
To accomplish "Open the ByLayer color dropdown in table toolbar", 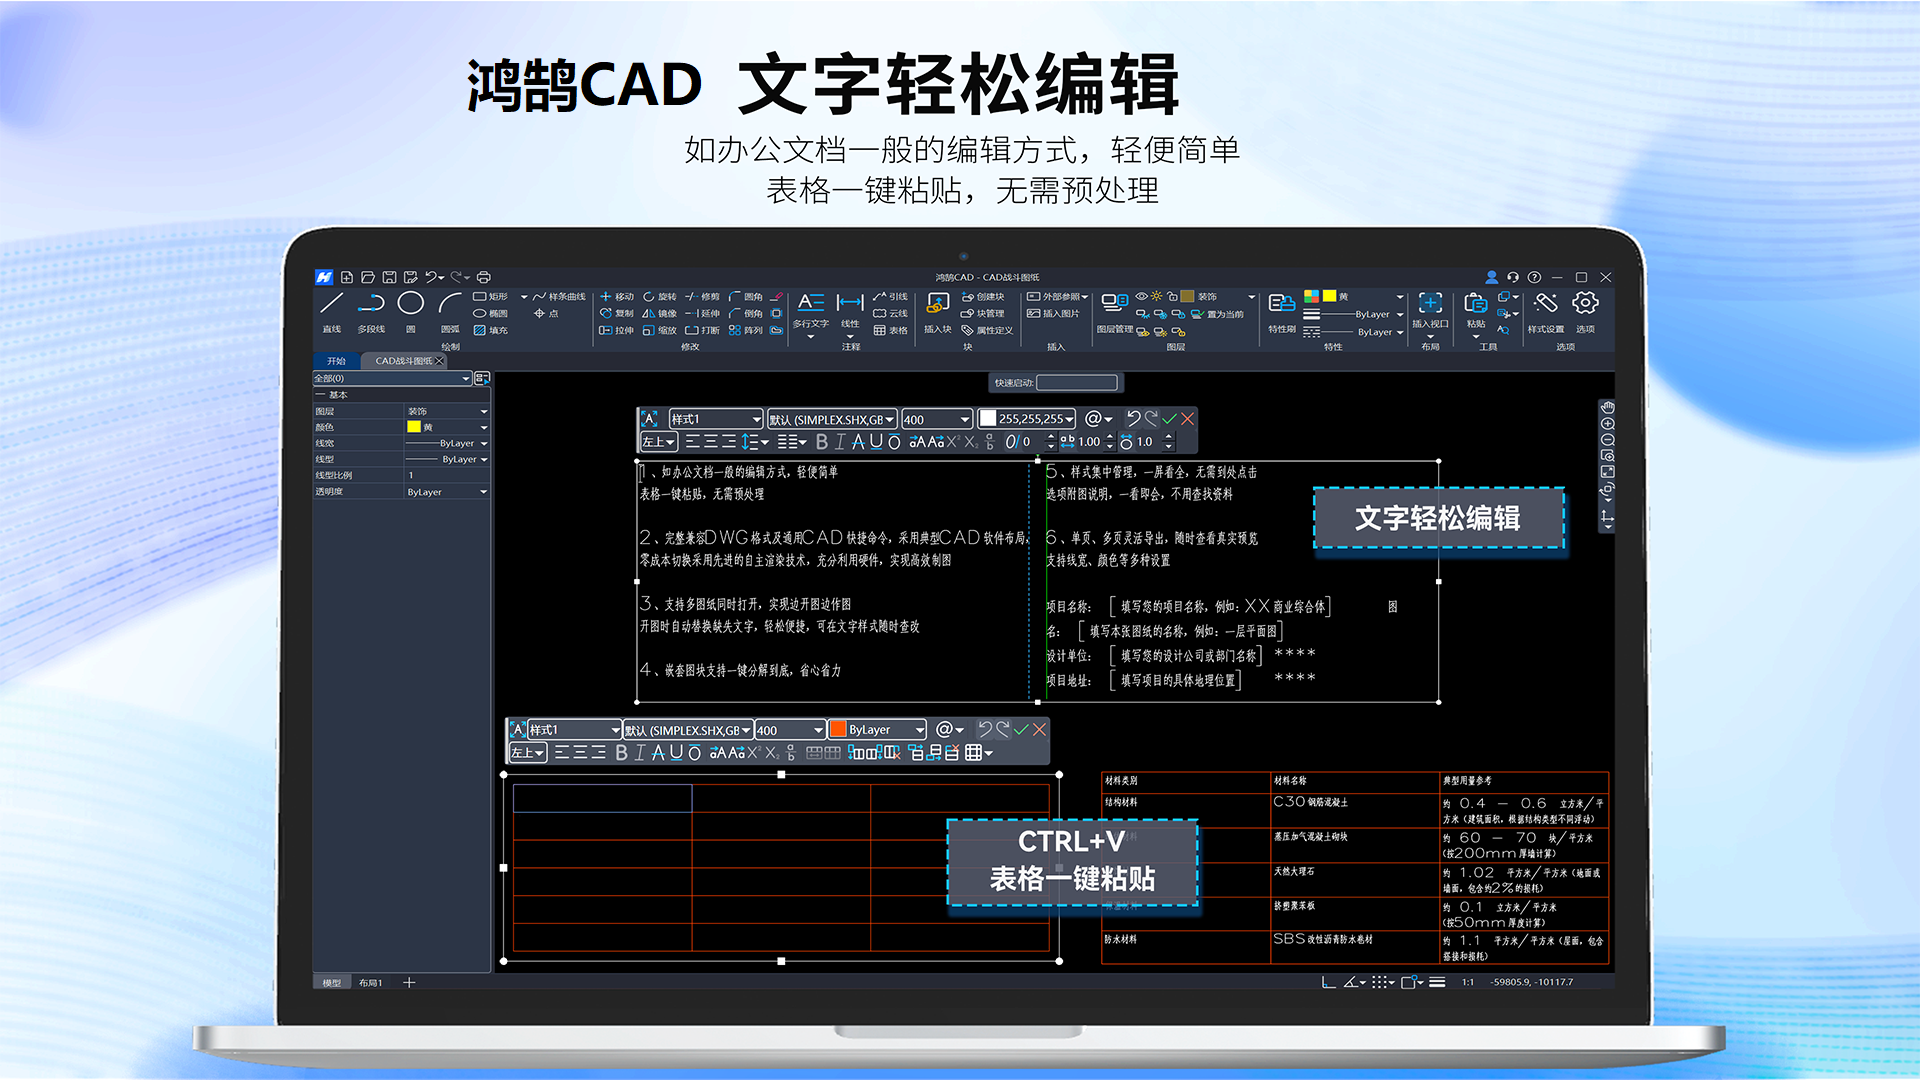I will tap(877, 730).
